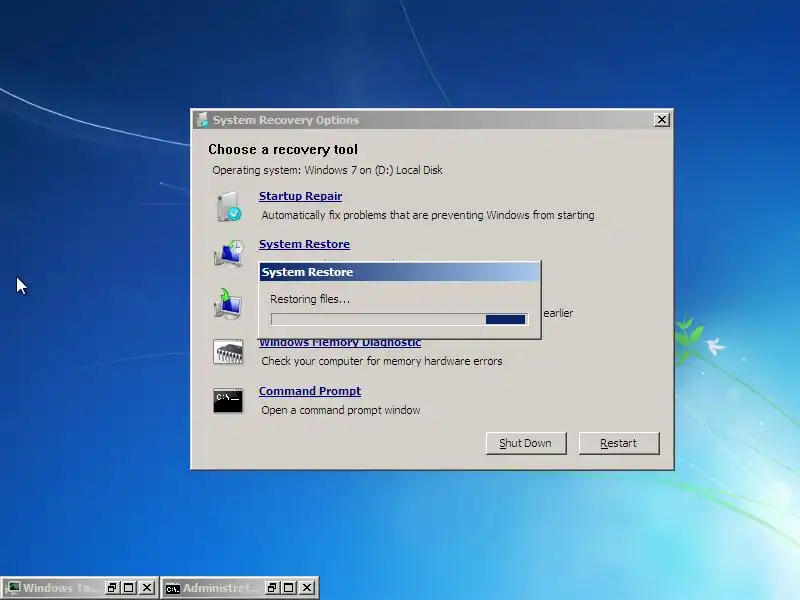
Task: Maximize the Administrat... minimized window
Action: point(289,588)
